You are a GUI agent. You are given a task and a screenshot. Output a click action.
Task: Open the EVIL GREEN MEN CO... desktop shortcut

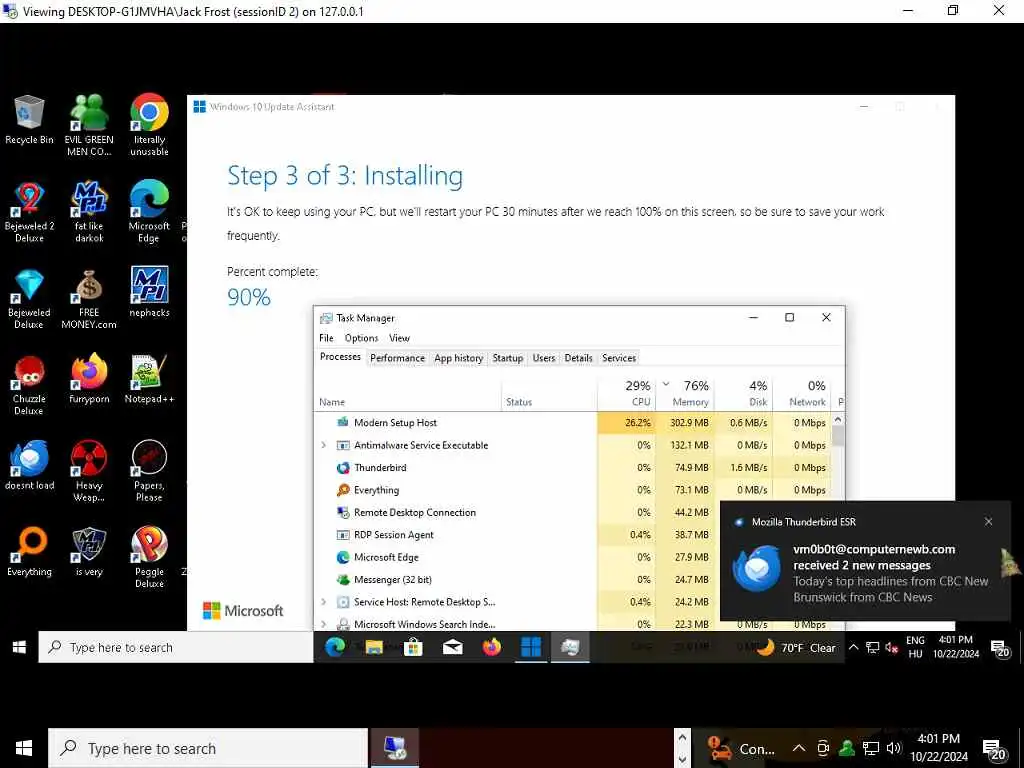pos(89,124)
